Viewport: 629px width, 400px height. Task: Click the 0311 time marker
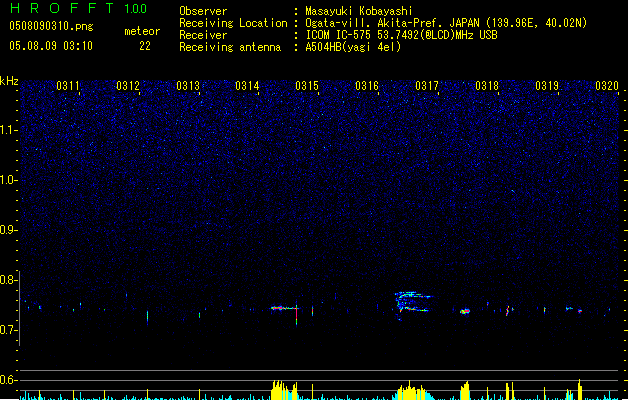point(68,86)
